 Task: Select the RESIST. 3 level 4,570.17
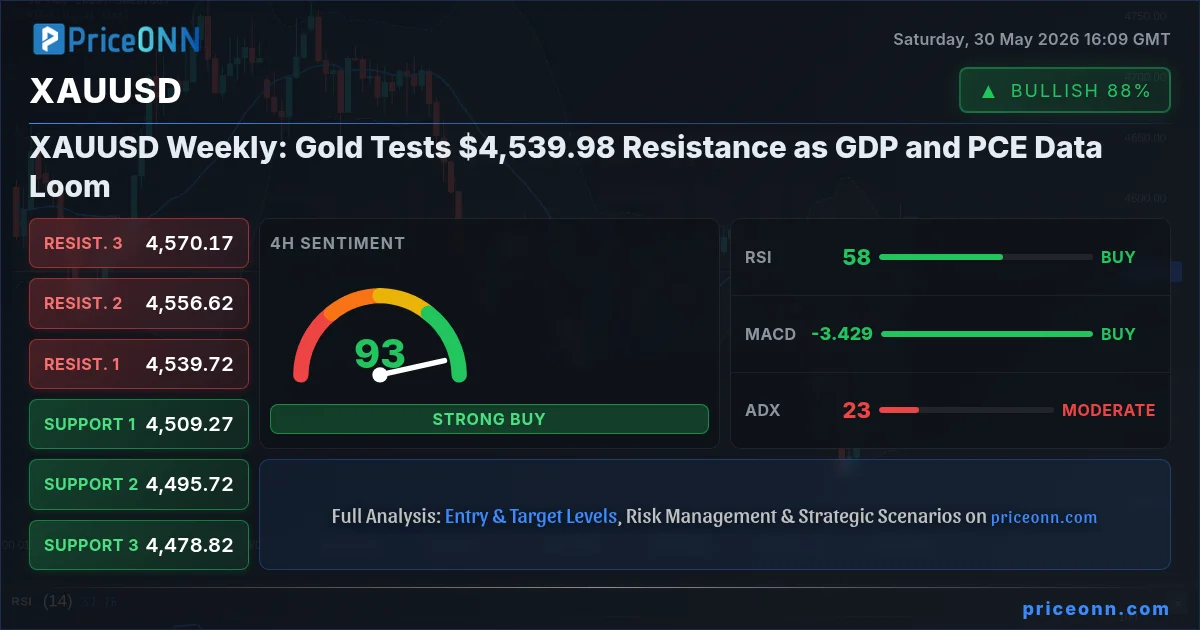[139, 243]
